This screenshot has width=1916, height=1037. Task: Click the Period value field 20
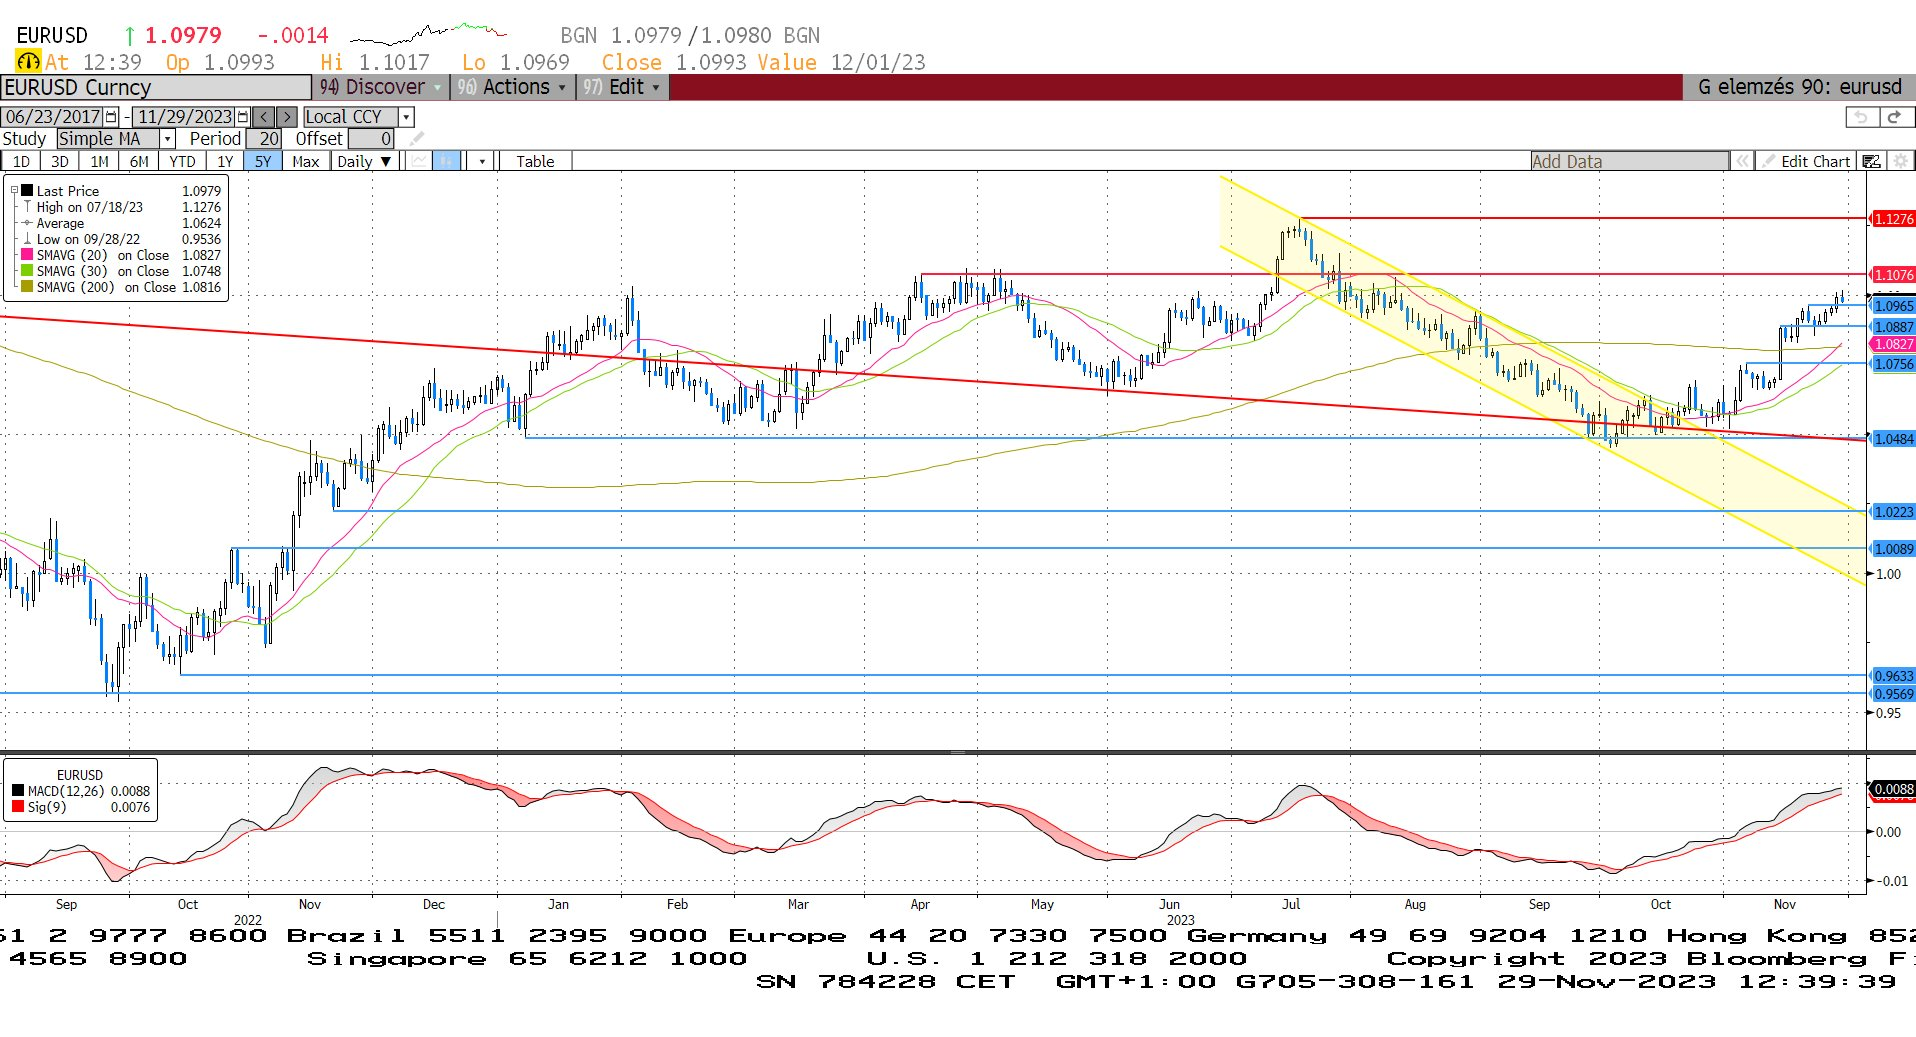[x=264, y=139]
